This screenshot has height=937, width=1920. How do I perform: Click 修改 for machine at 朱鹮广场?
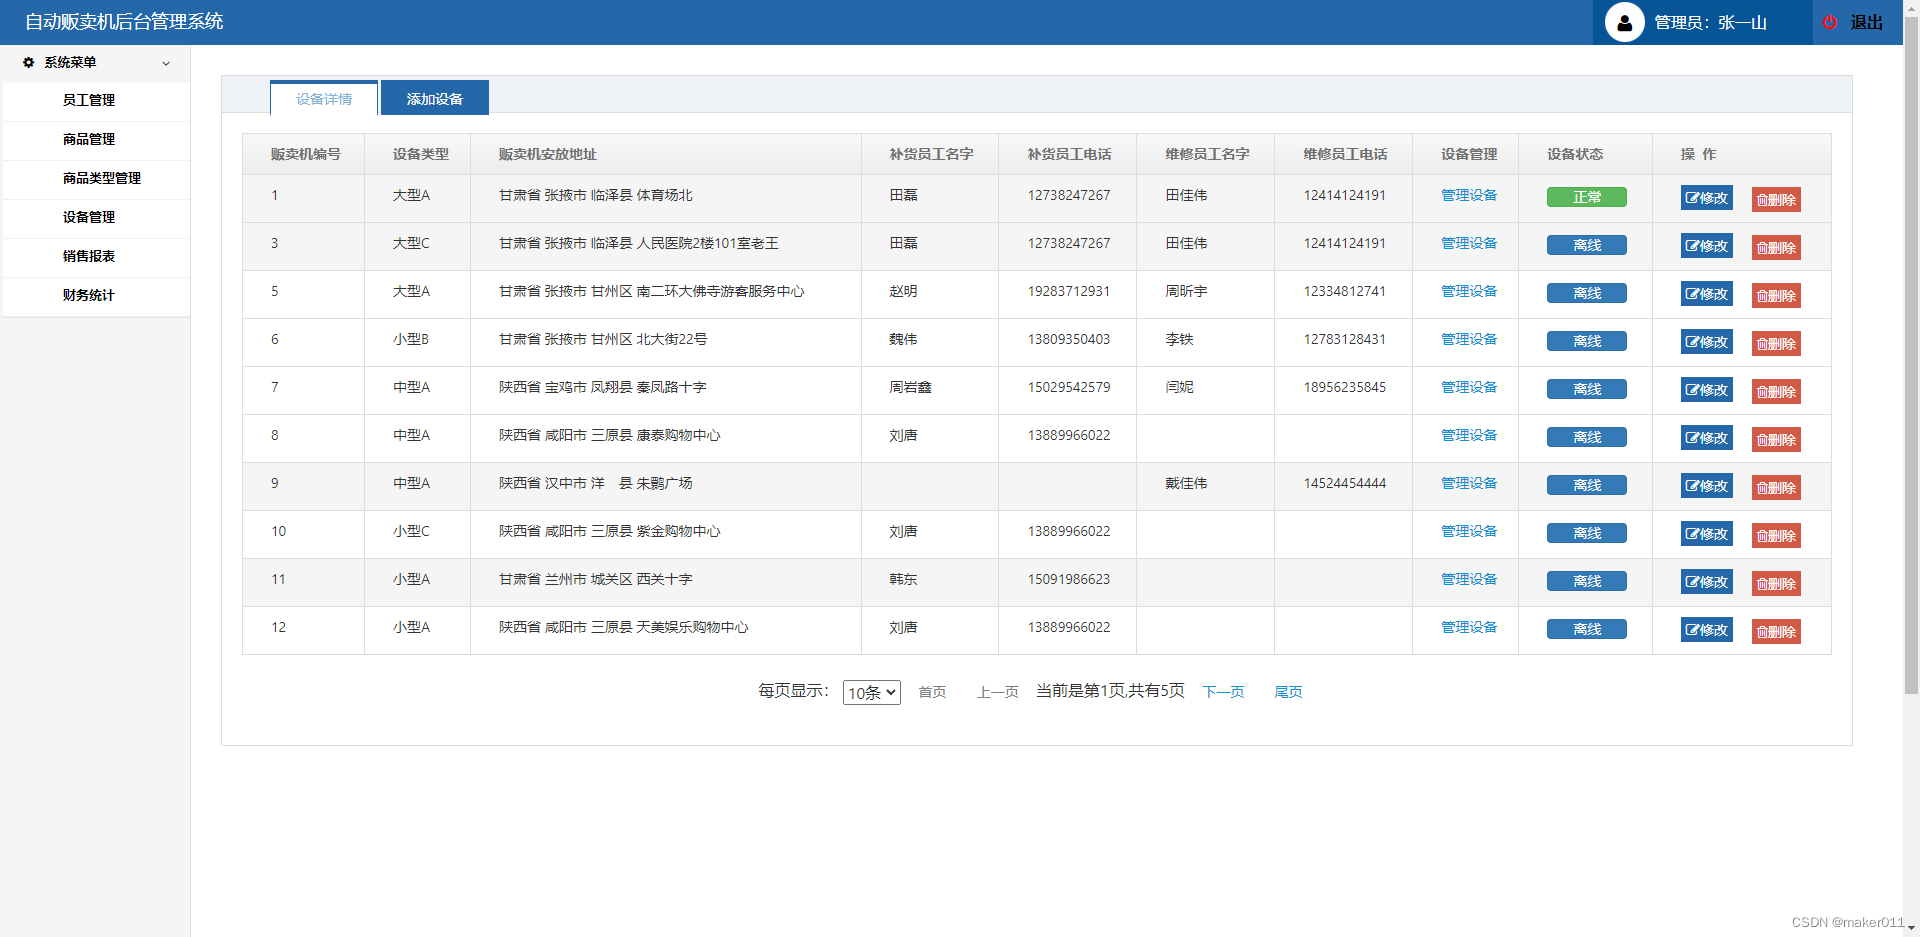click(x=1707, y=486)
